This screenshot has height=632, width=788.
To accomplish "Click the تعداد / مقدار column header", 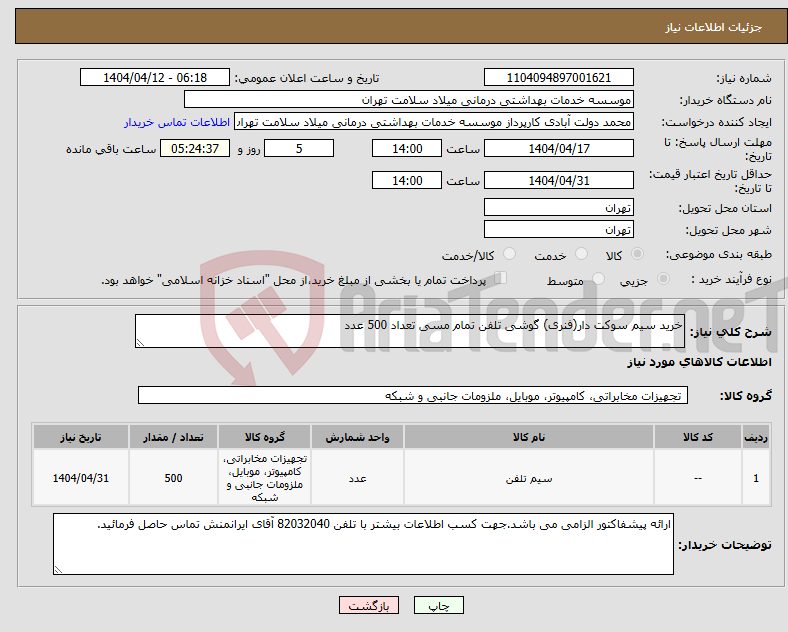I will coord(173,437).
